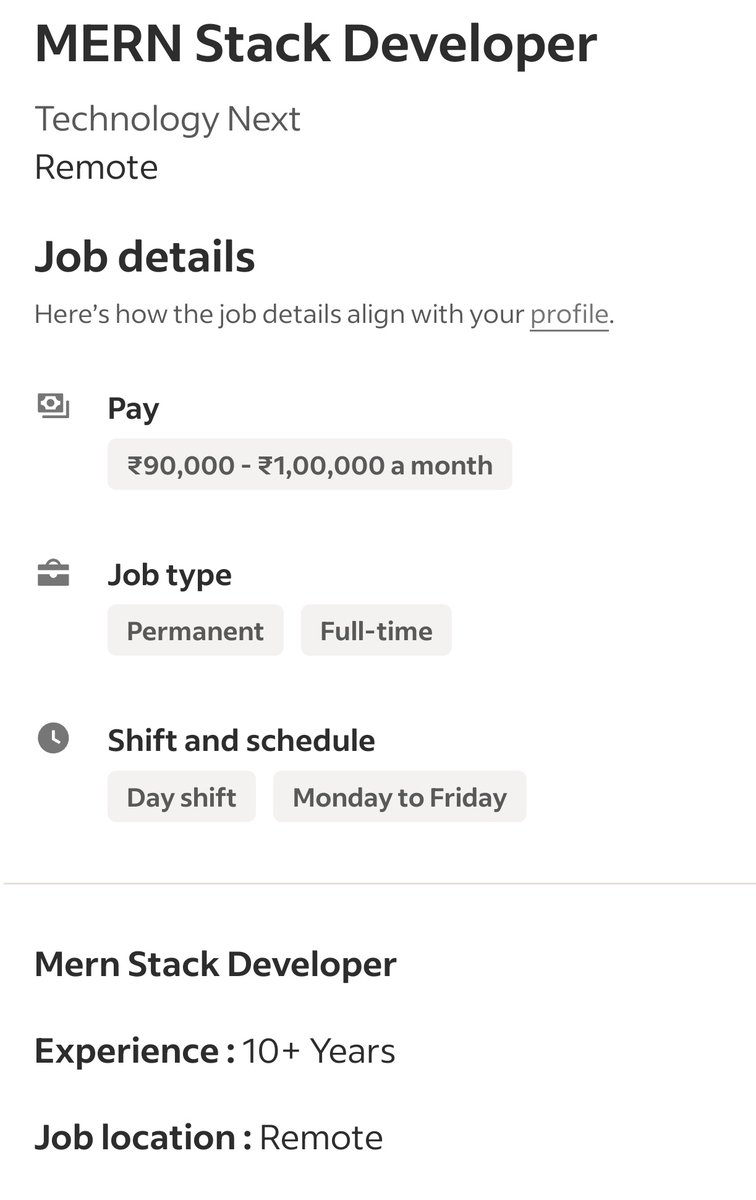Click the MERN Stack Developer title
Viewport: 756px width, 1200px height.
pos(316,43)
